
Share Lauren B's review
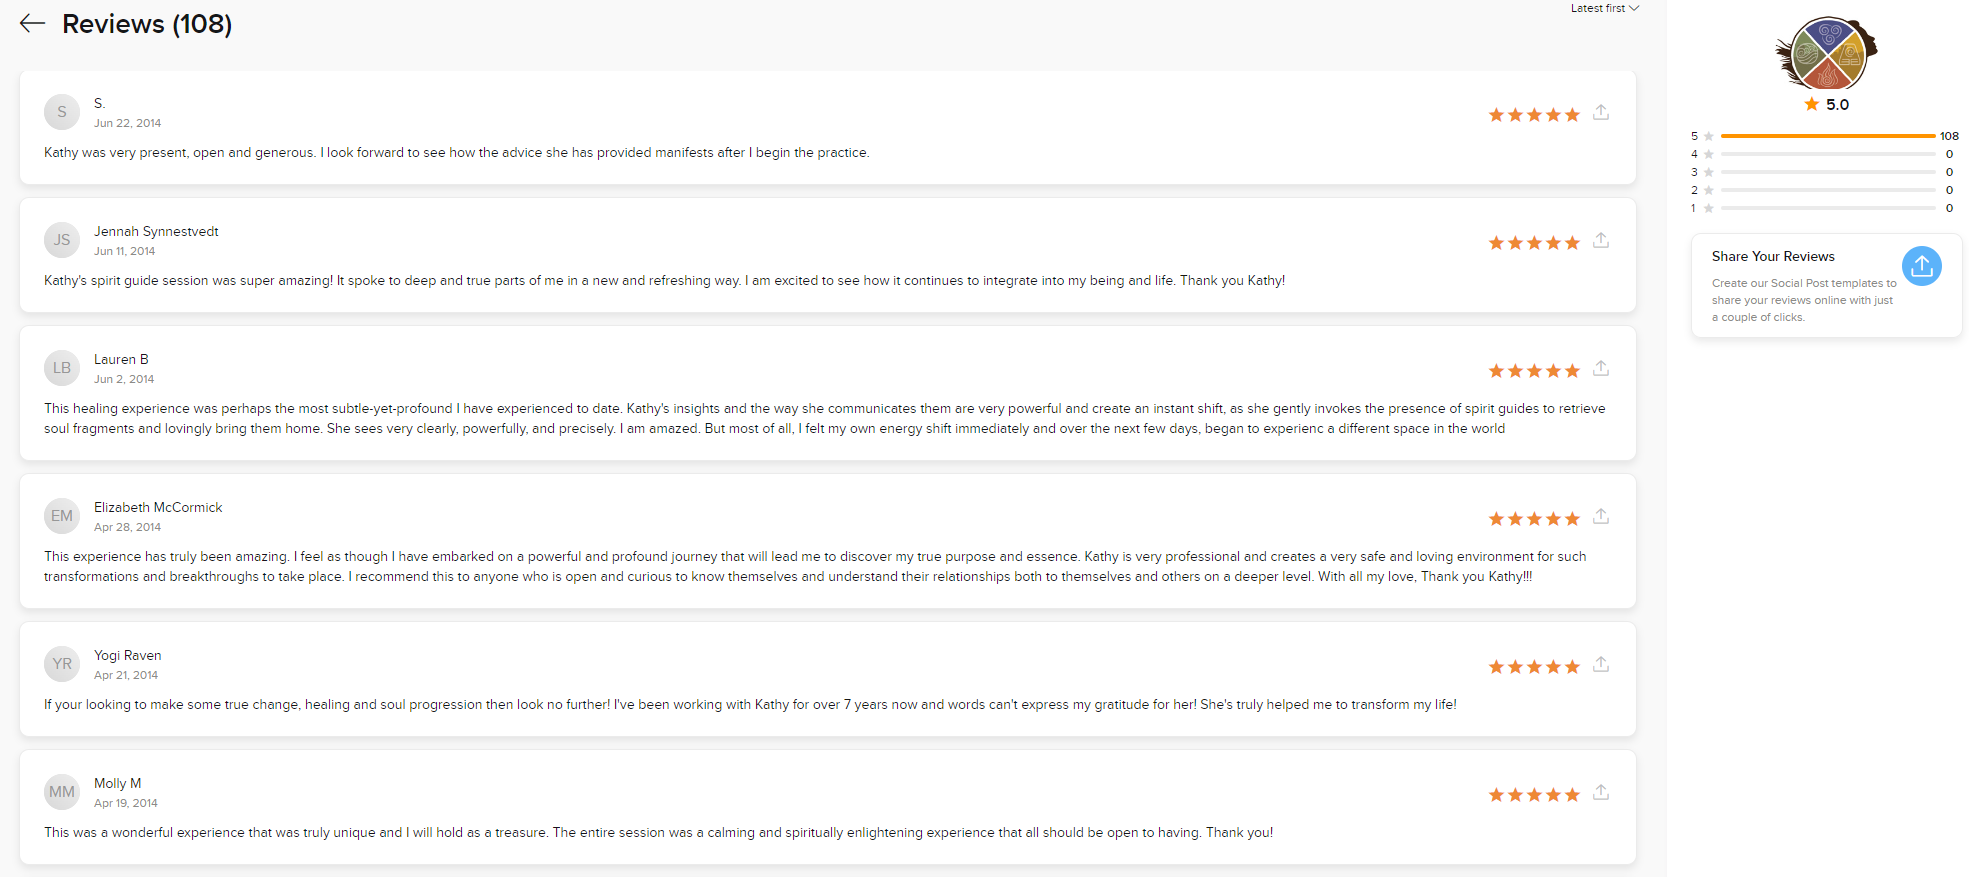(1601, 368)
